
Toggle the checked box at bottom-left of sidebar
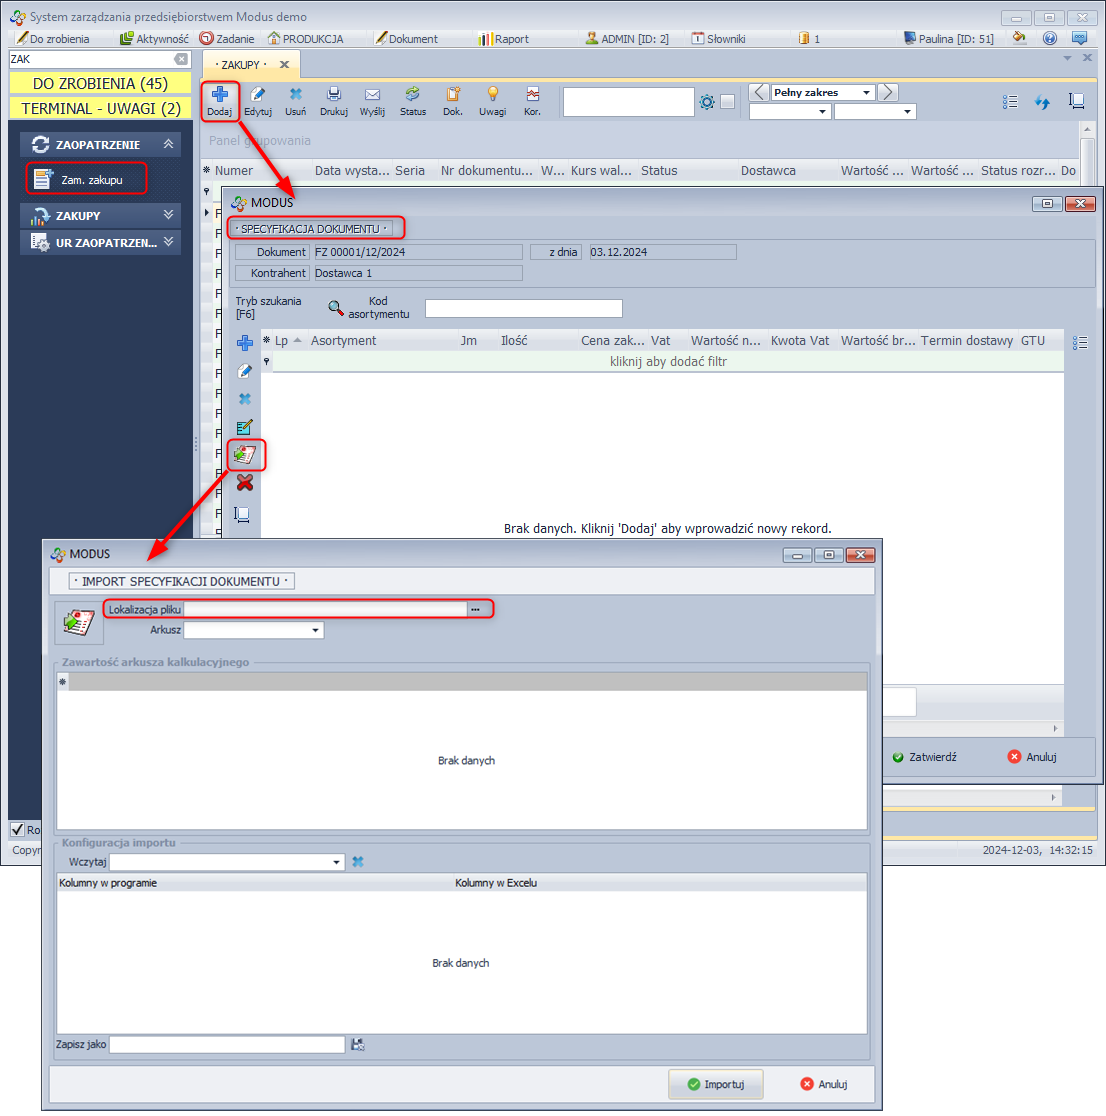pos(18,829)
